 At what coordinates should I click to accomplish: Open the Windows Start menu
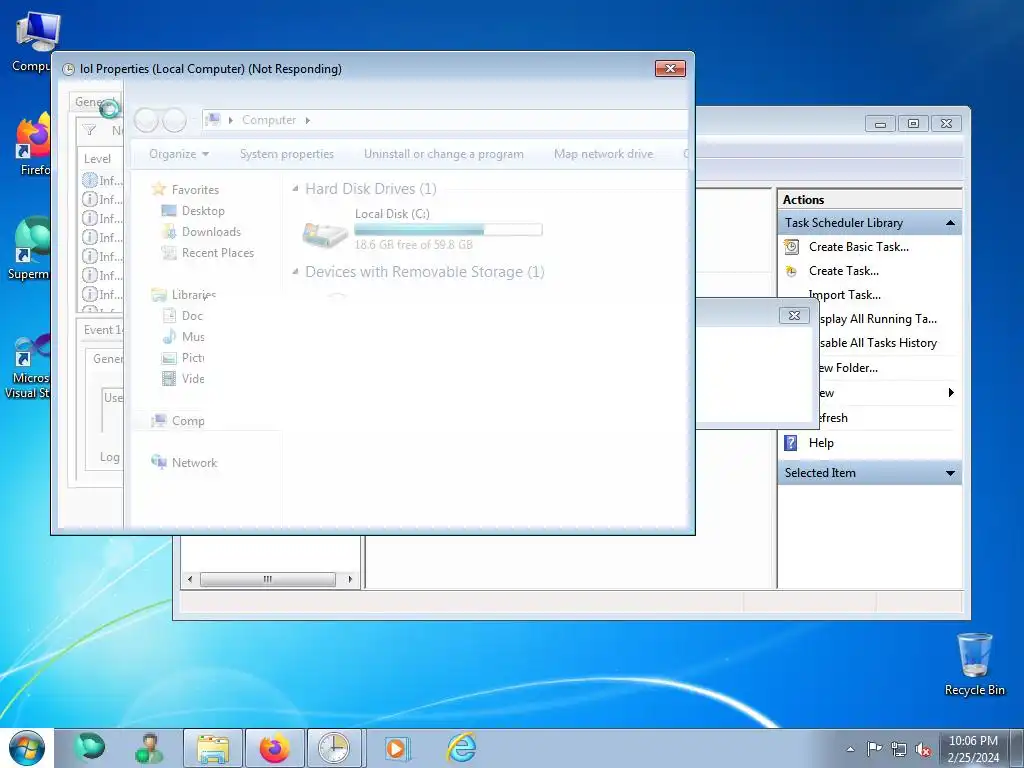click(x=27, y=748)
